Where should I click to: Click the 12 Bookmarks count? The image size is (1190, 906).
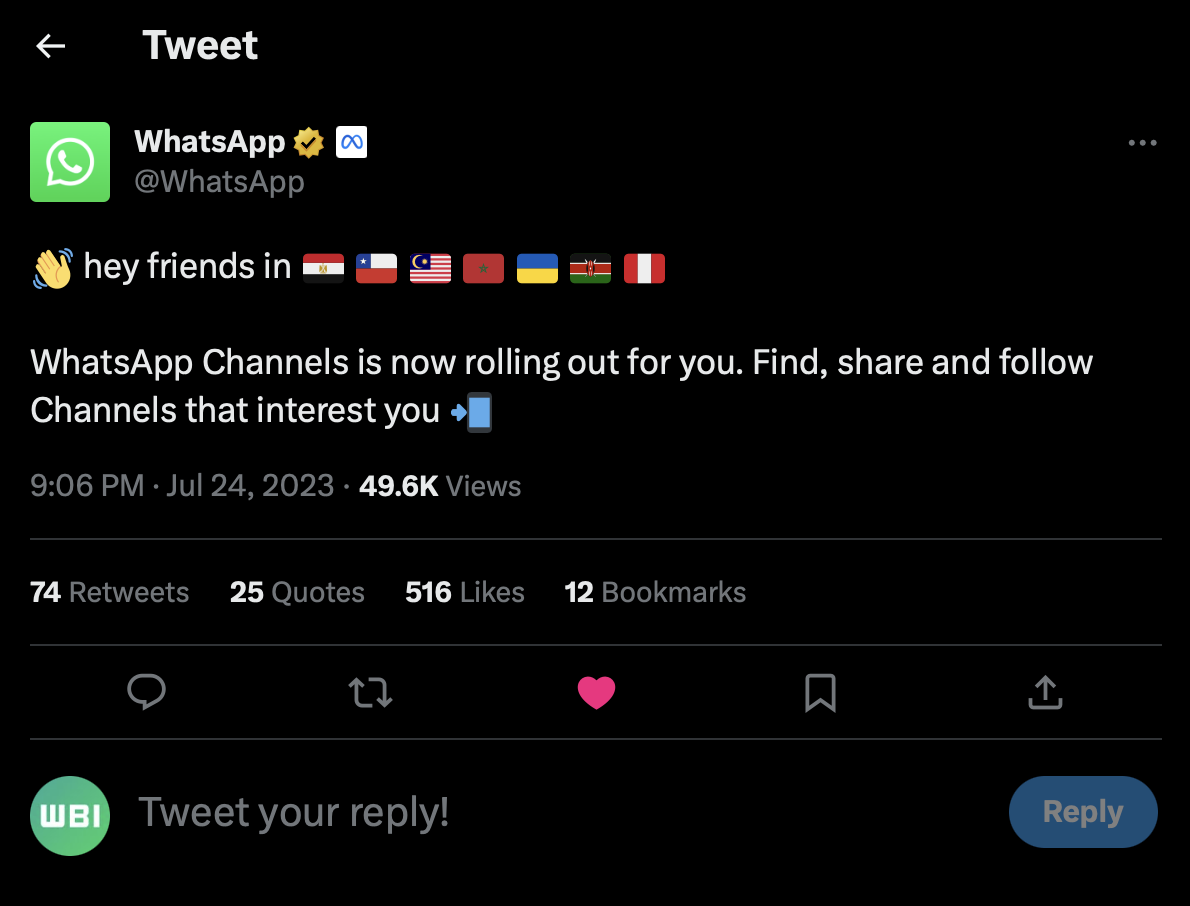(655, 592)
